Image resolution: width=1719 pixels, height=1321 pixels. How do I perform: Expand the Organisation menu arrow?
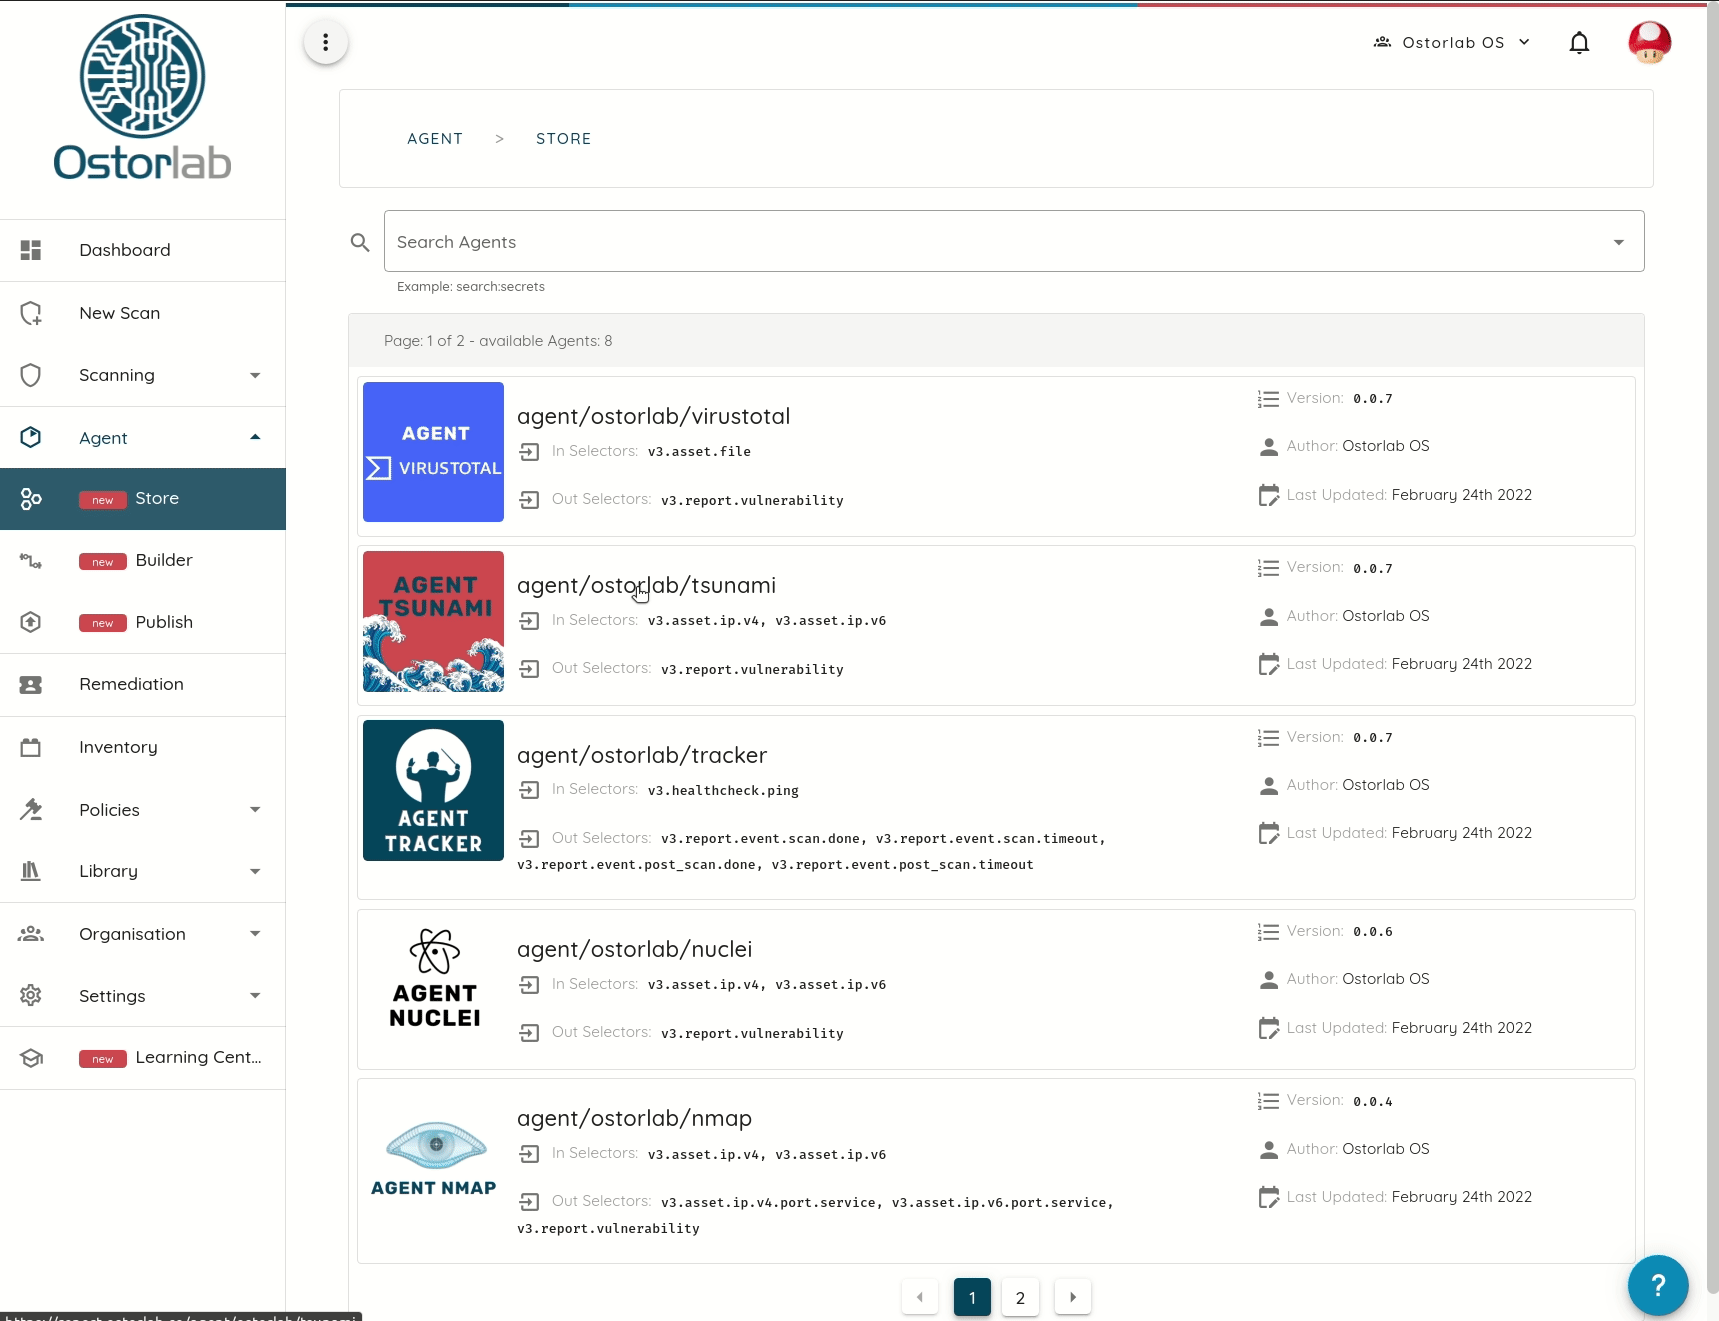tap(255, 933)
